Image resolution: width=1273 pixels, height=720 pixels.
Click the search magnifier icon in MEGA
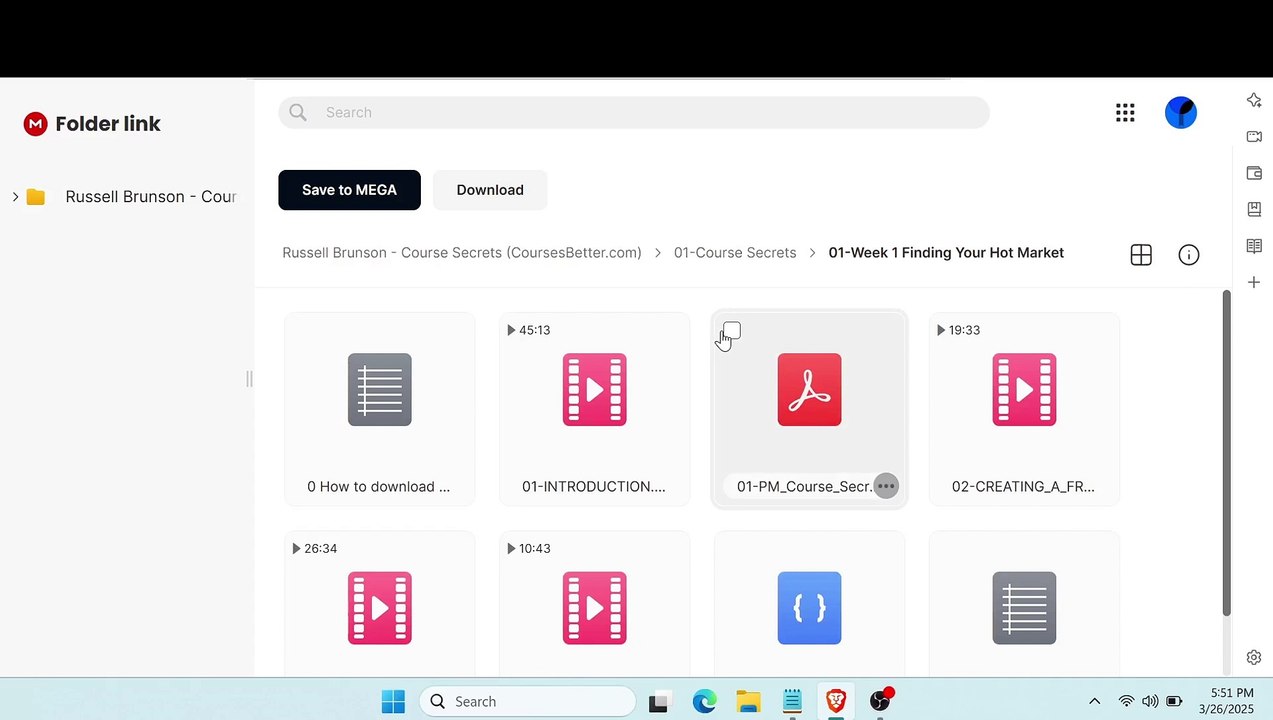pos(298,112)
